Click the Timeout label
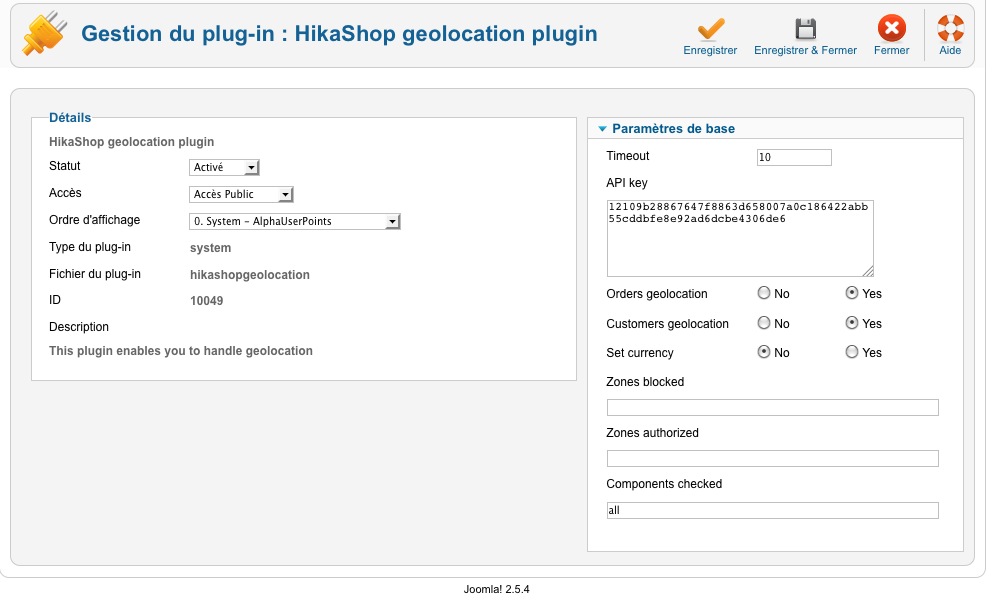 [x=628, y=156]
